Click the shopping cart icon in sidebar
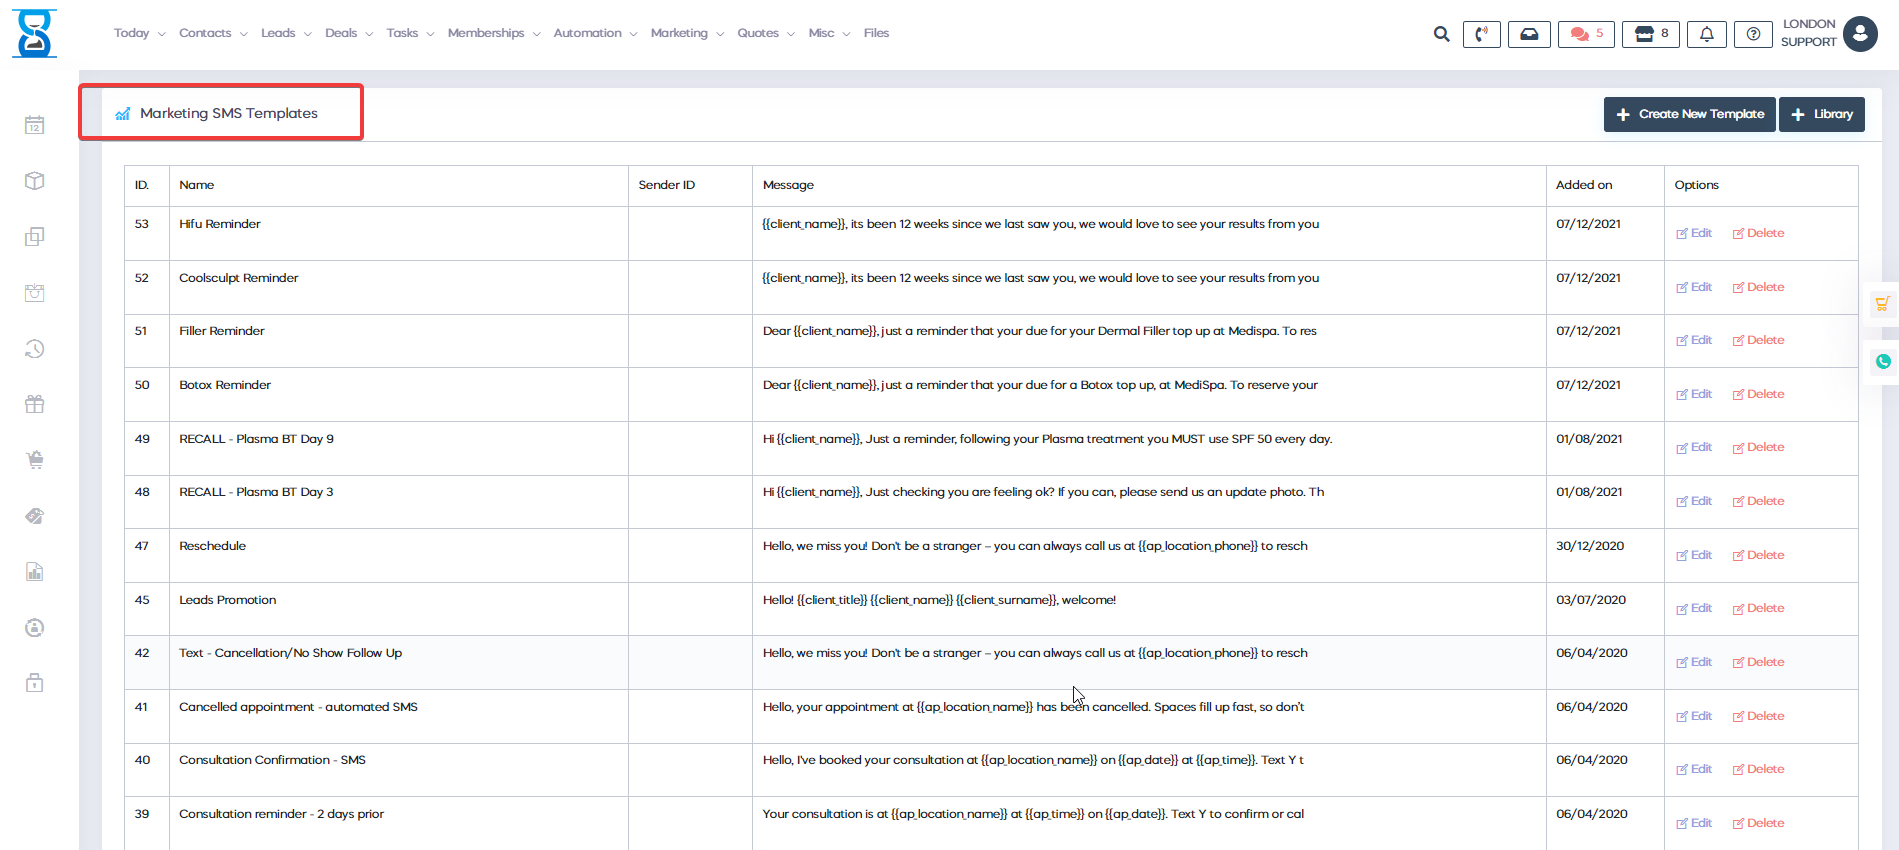This screenshot has width=1899, height=850. (x=35, y=460)
